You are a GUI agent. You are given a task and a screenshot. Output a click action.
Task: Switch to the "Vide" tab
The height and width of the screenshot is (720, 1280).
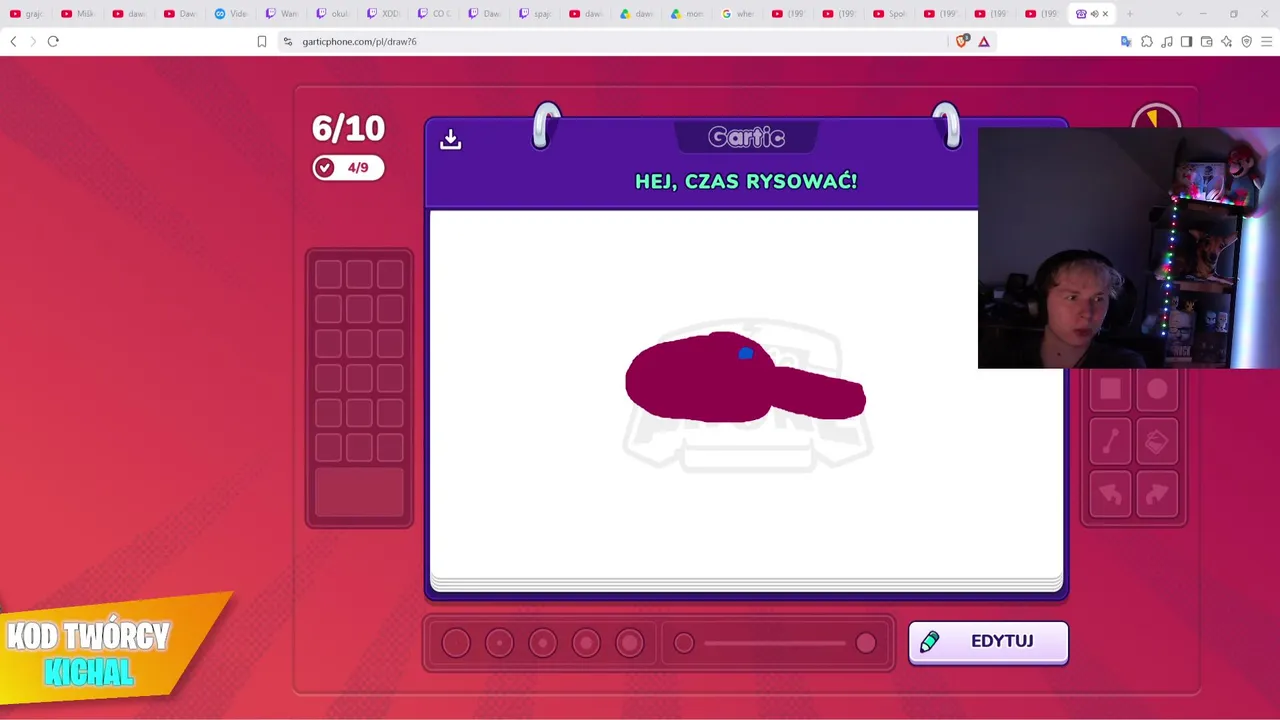(x=231, y=14)
